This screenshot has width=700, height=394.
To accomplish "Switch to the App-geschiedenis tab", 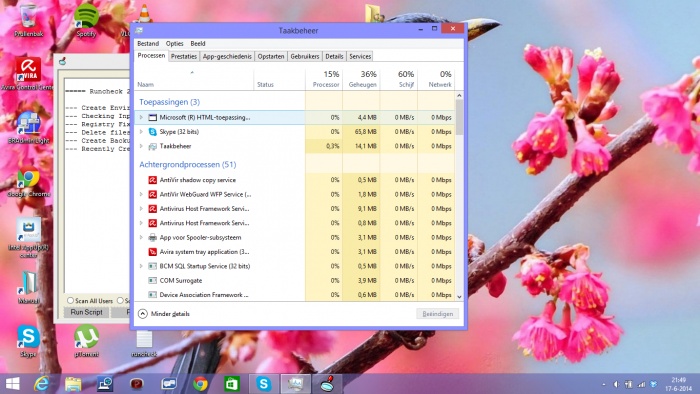I will point(227,56).
